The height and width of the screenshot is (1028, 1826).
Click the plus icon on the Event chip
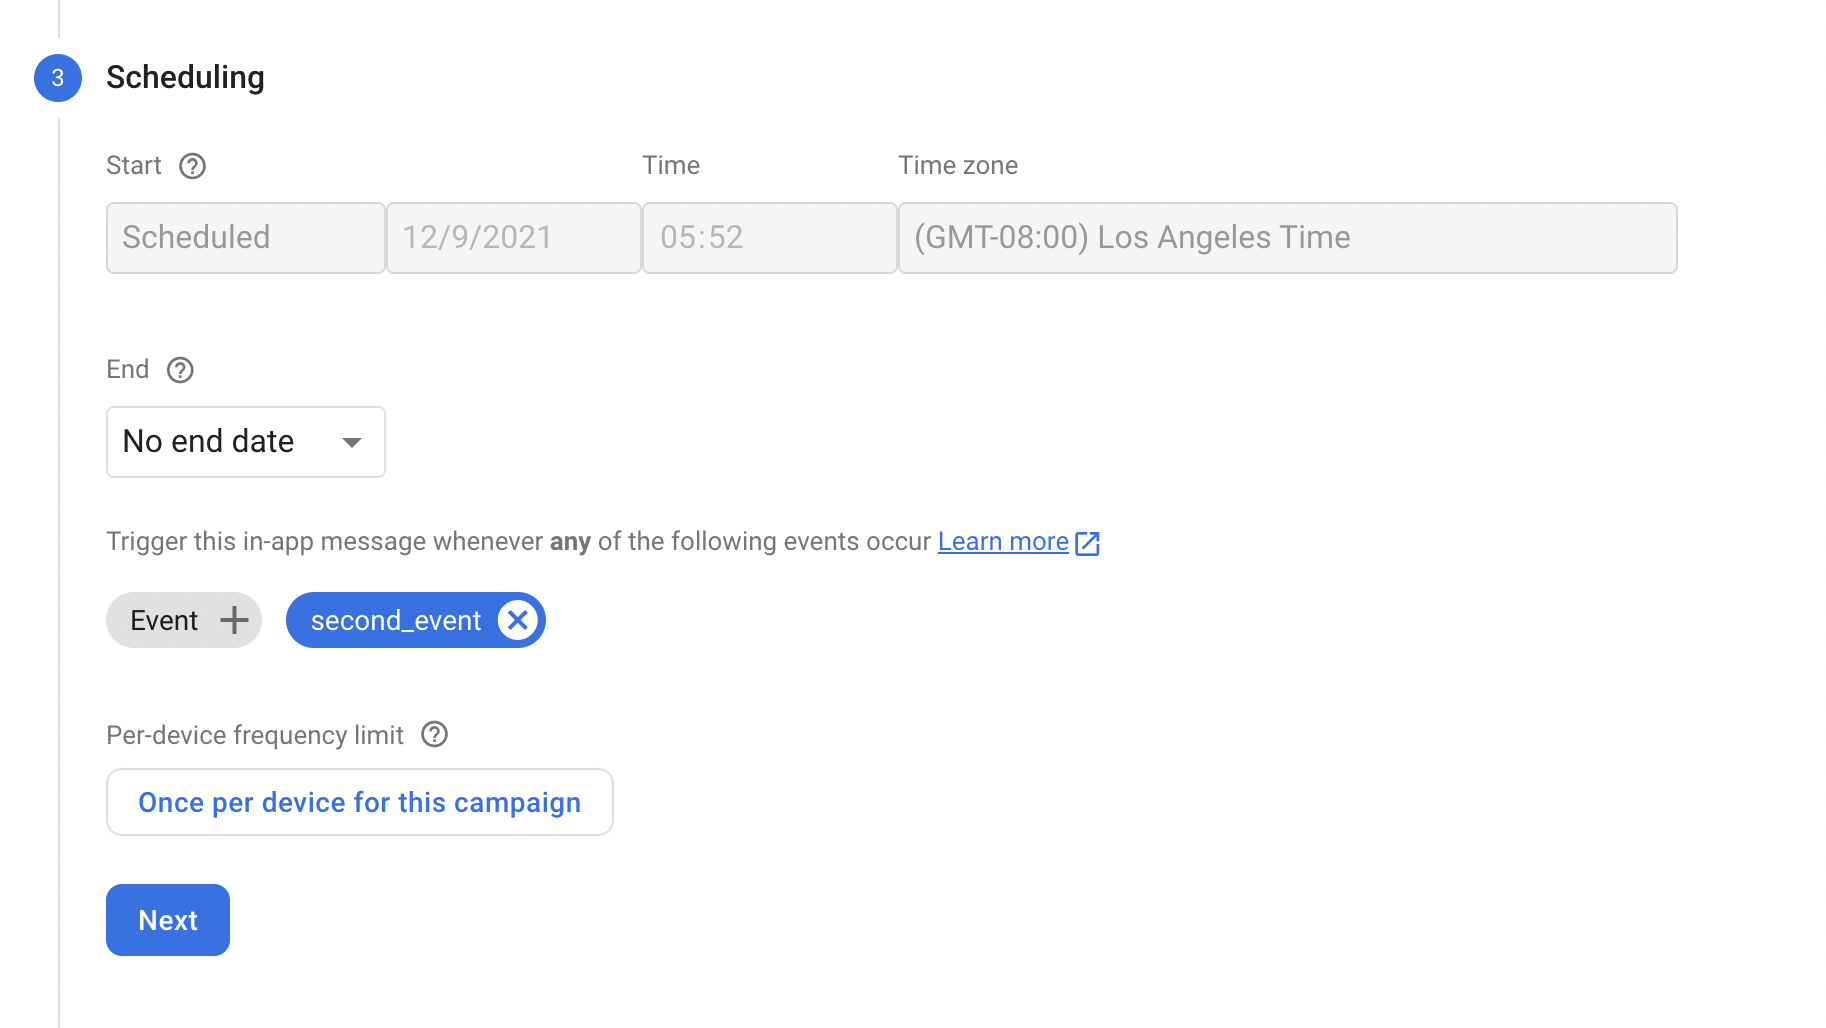(234, 621)
